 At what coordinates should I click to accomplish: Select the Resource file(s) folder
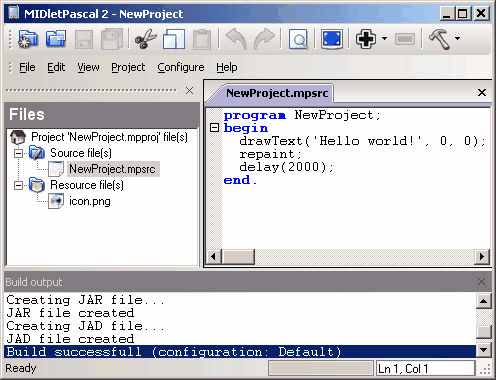(x=87, y=185)
